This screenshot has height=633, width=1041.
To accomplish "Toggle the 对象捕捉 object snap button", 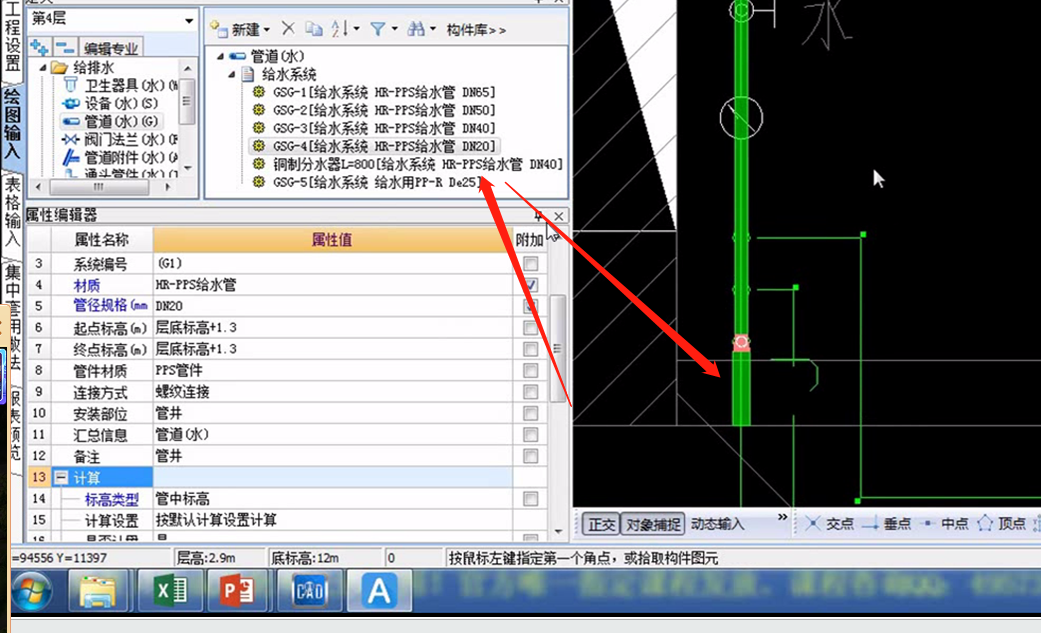I will 653,524.
